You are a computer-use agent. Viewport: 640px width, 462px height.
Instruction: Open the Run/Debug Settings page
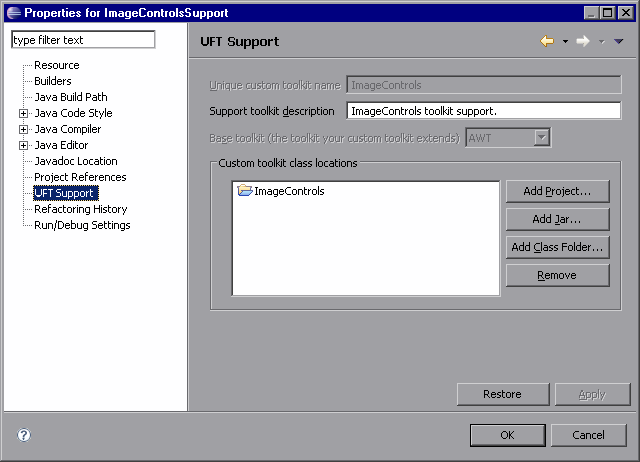pyautogui.click(x=82, y=225)
